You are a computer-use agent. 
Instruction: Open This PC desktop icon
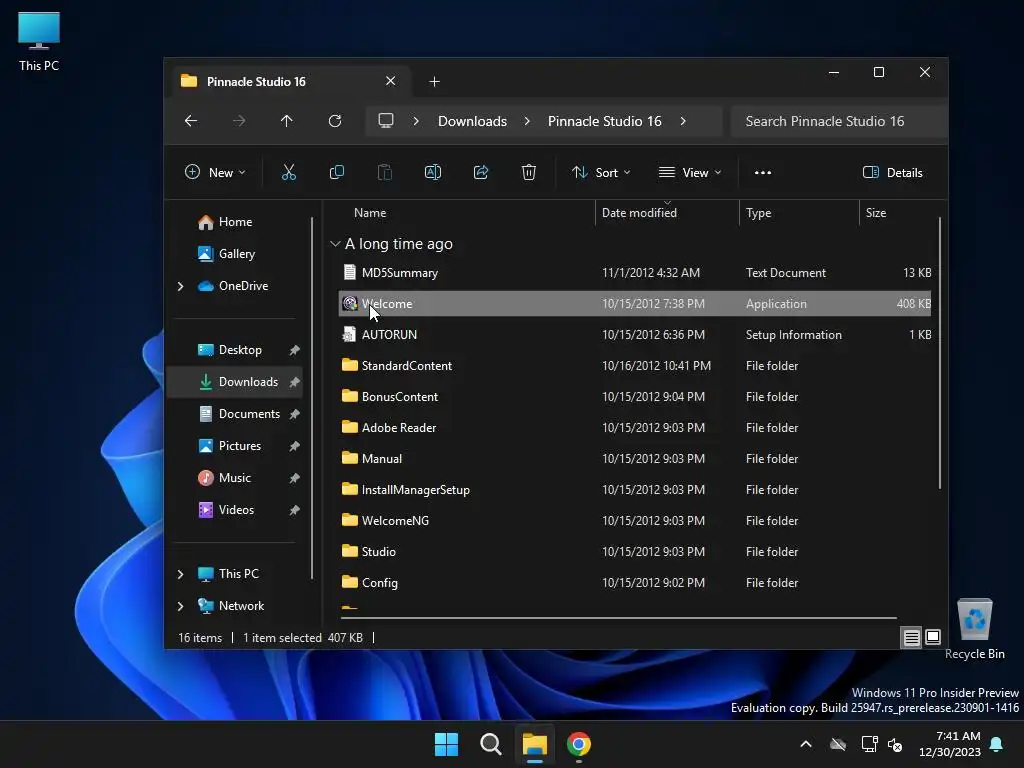[x=39, y=41]
